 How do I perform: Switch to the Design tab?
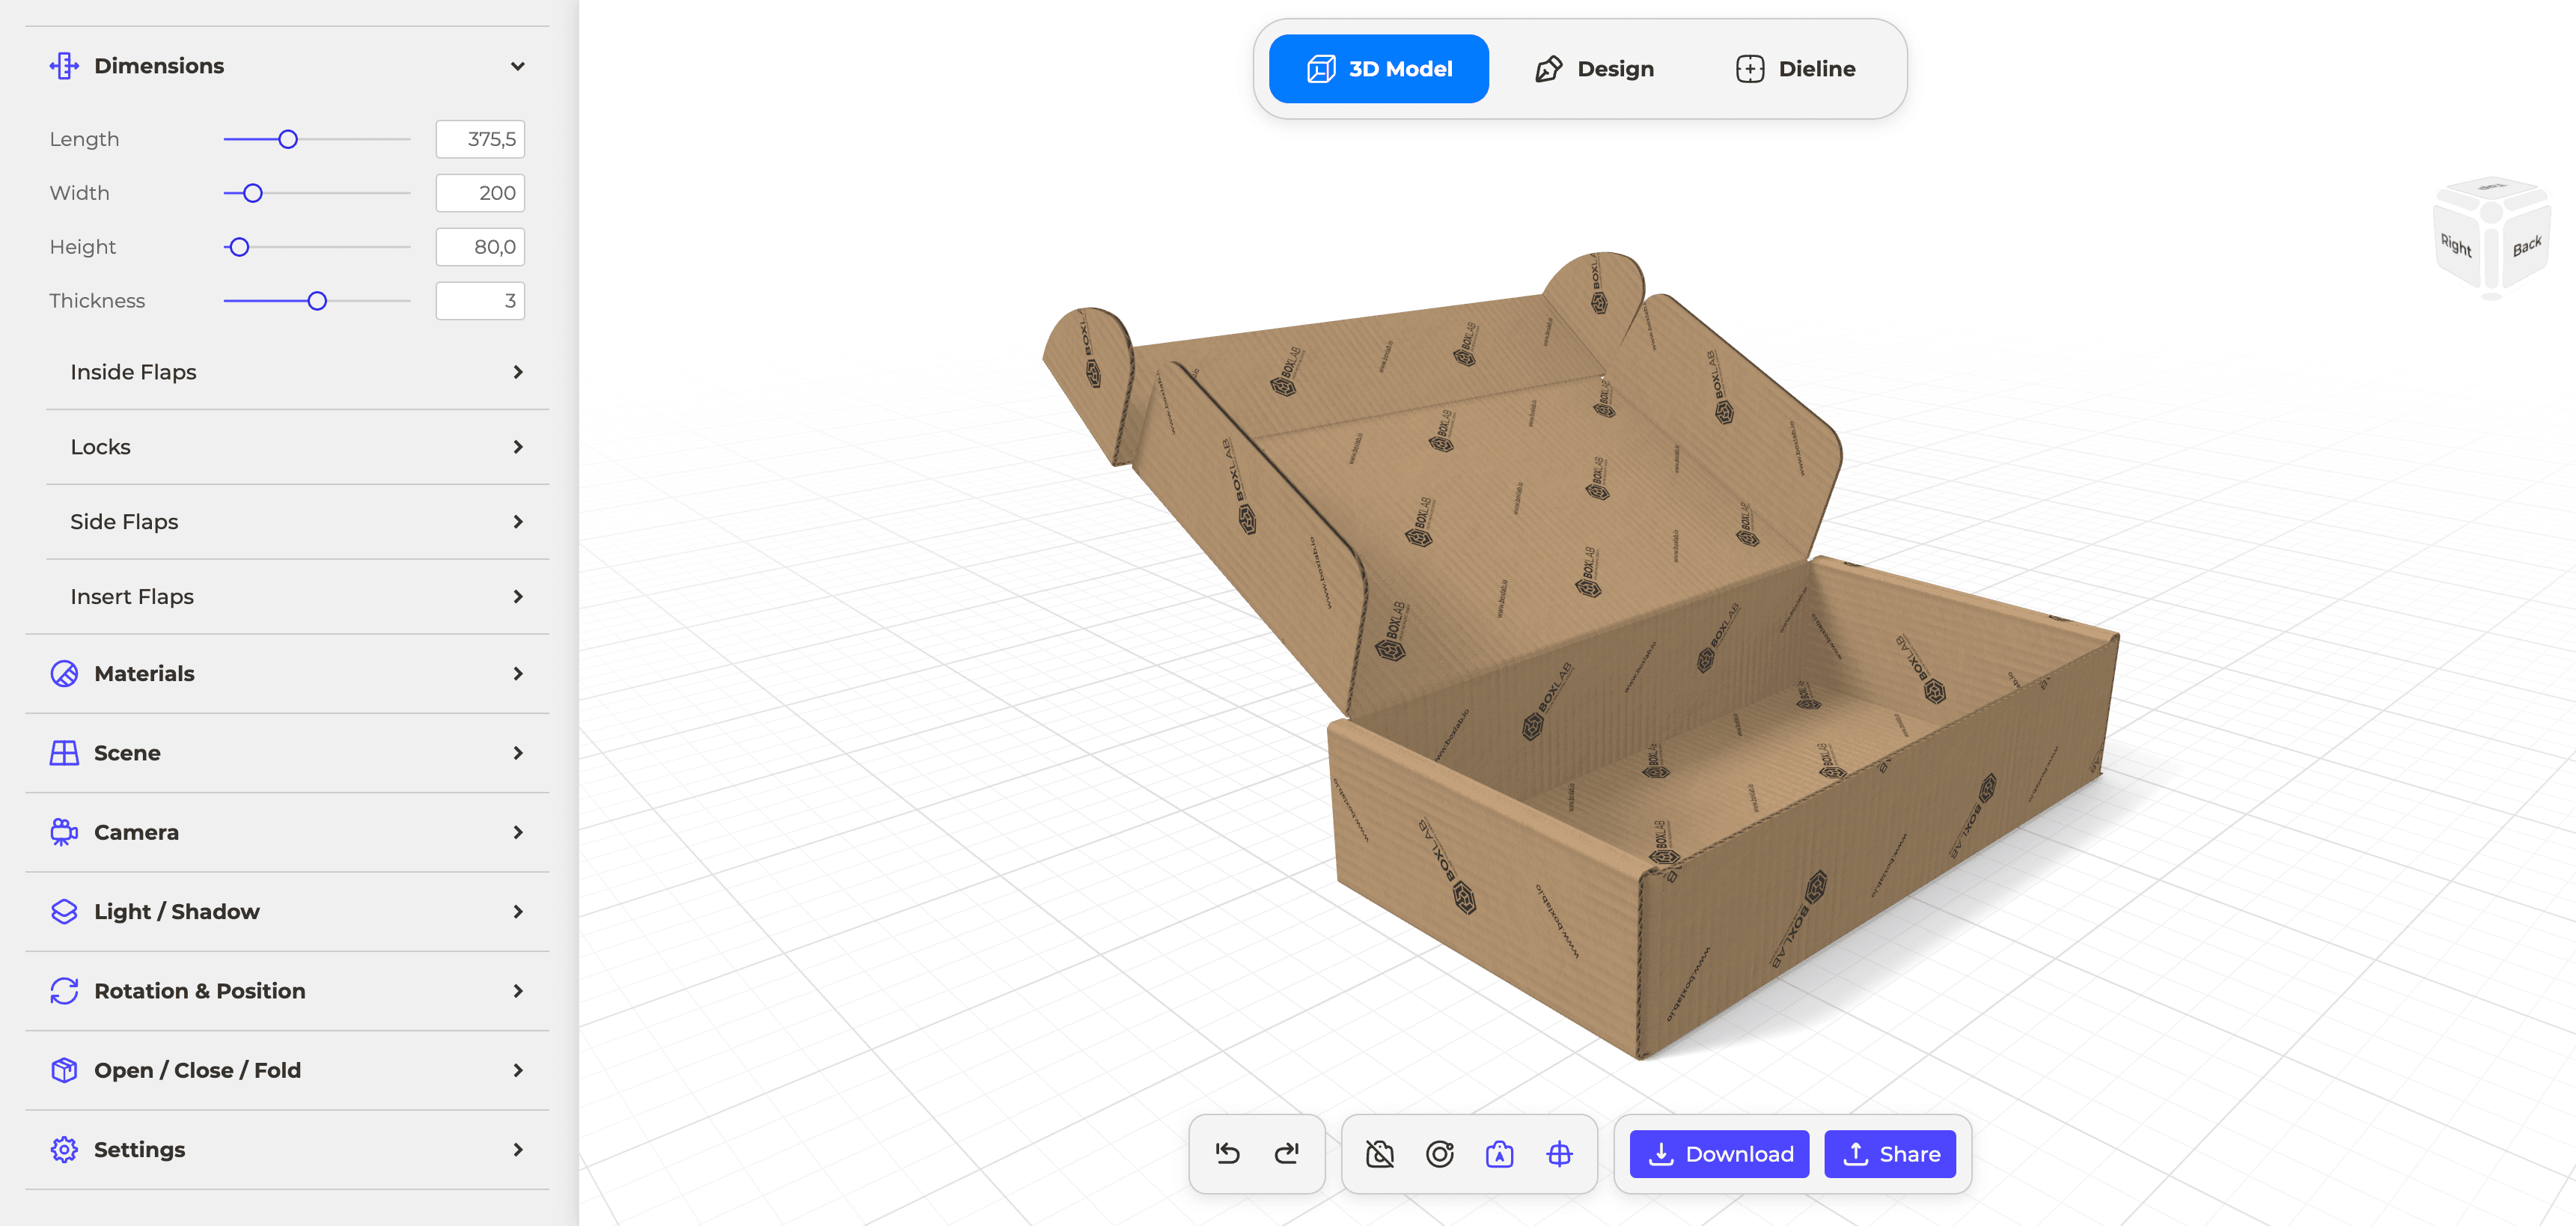[x=1594, y=69]
